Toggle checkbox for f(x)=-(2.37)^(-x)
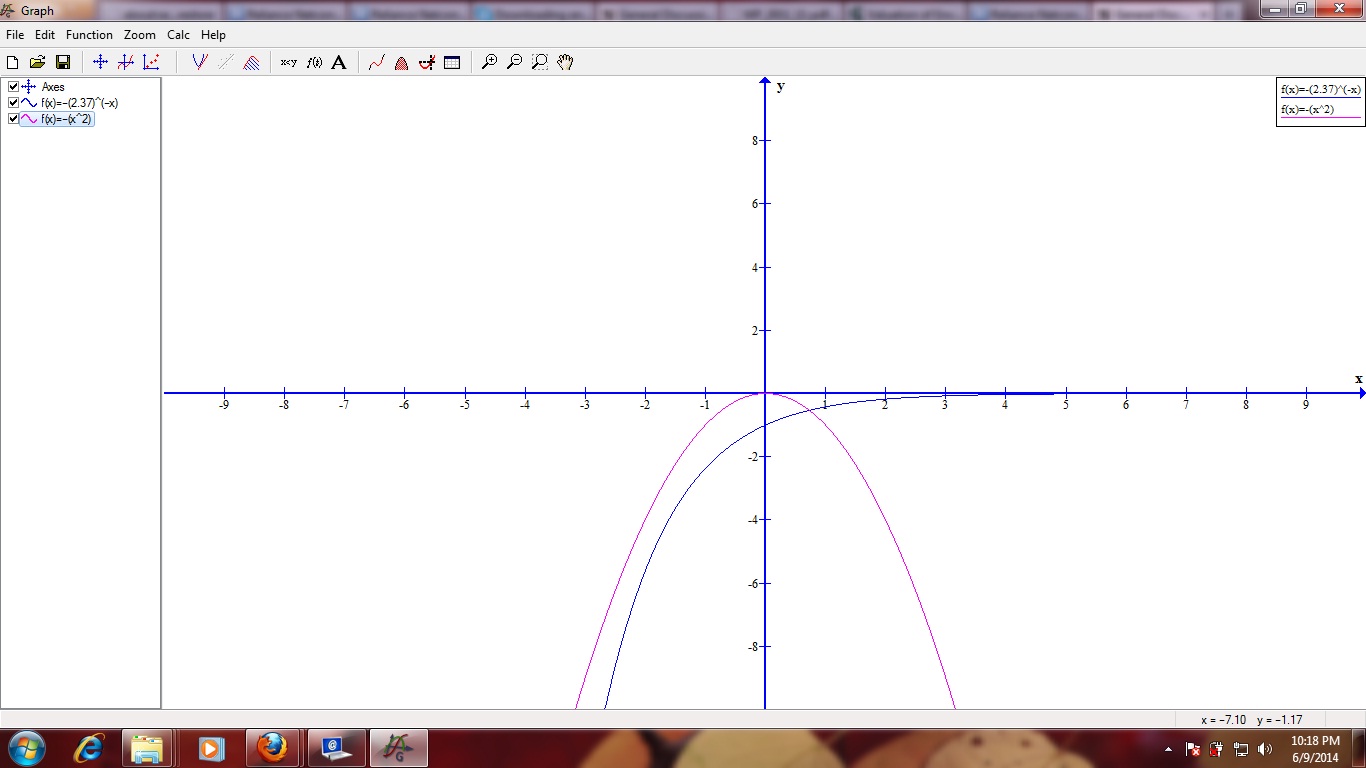1366x768 pixels. [13, 103]
